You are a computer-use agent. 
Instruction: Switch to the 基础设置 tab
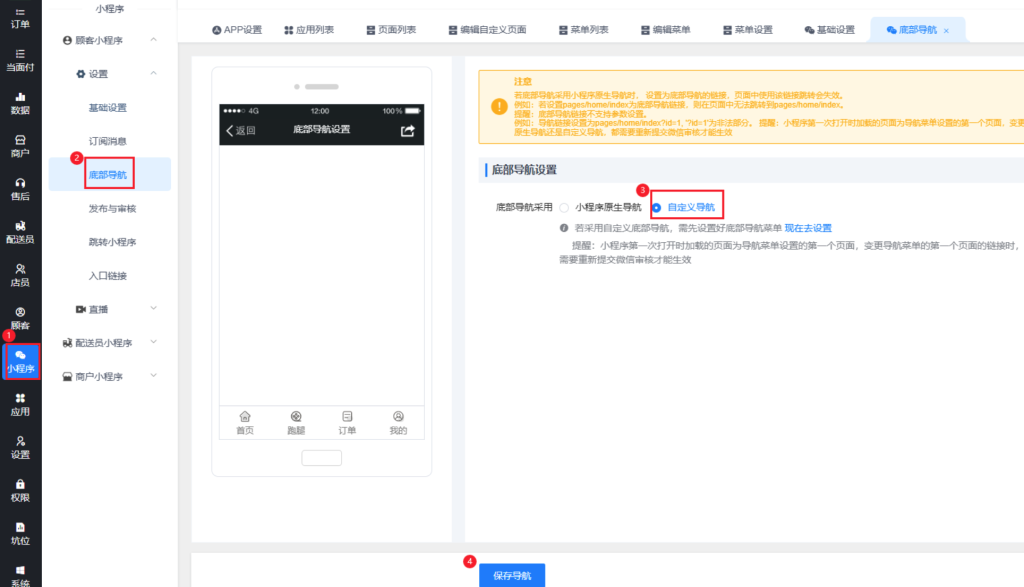[829, 30]
